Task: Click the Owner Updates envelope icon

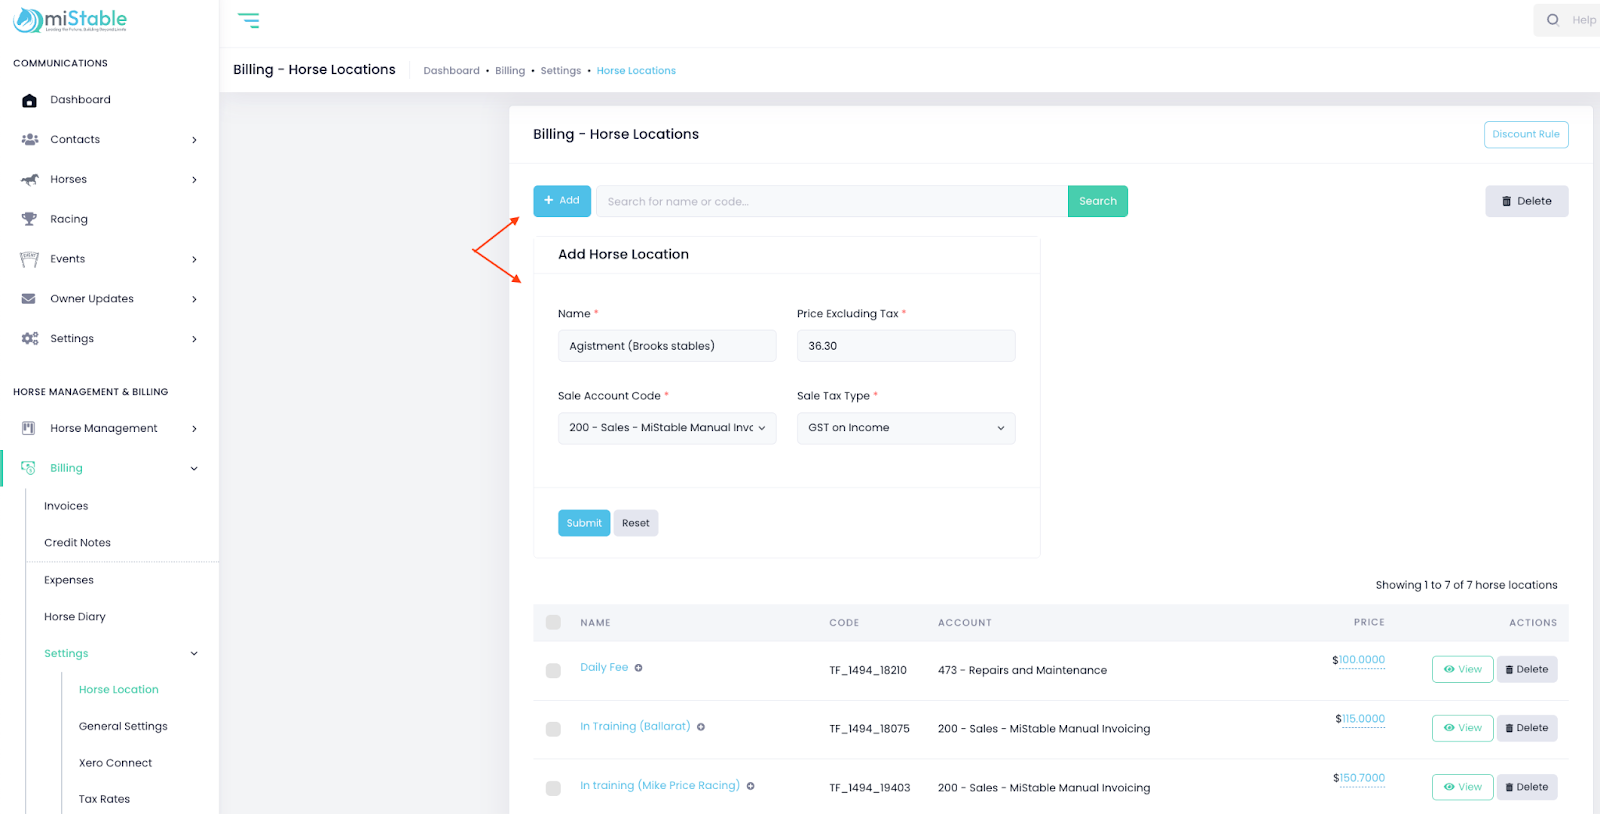Action: (29, 299)
